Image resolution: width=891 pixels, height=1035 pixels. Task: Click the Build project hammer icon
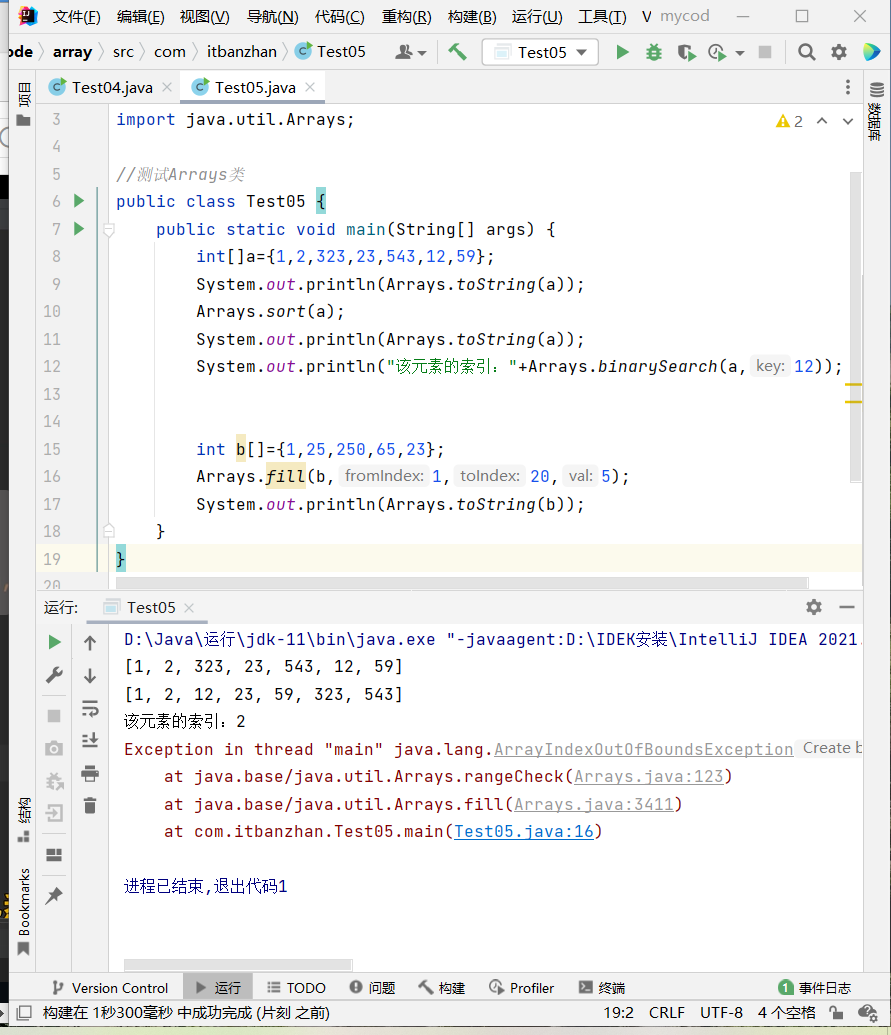click(457, 51)
